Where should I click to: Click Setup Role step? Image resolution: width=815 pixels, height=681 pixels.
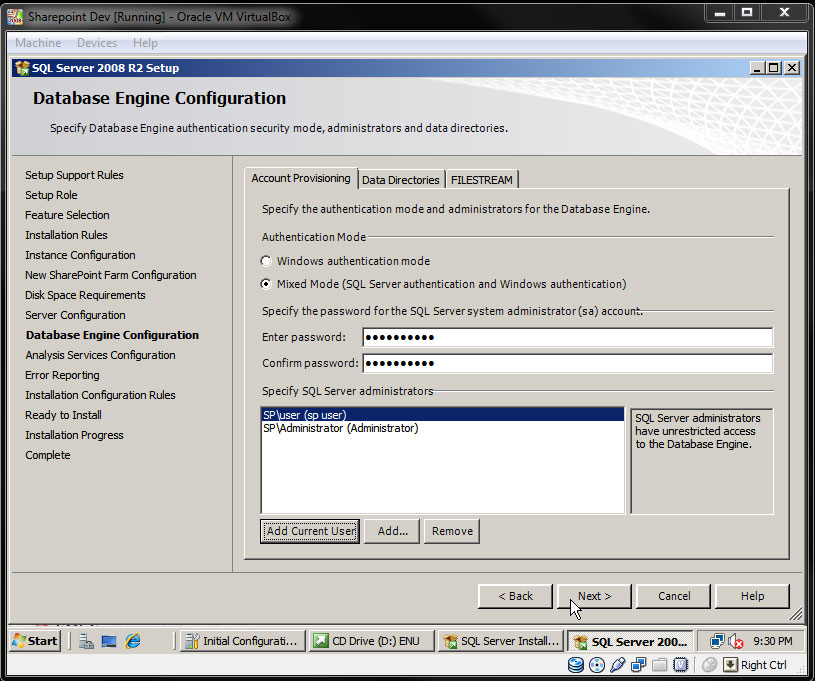click(51, 195)
